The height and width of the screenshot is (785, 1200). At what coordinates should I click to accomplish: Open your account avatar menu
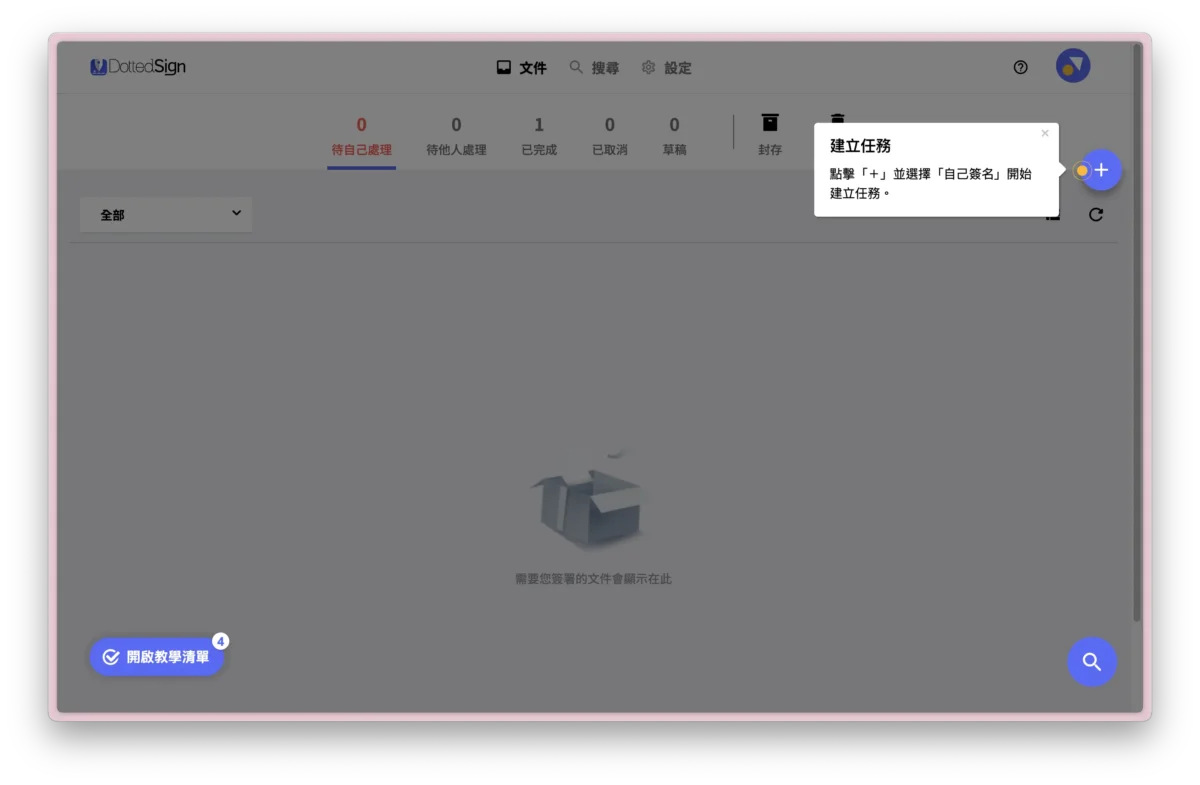tap(1073, 65)
